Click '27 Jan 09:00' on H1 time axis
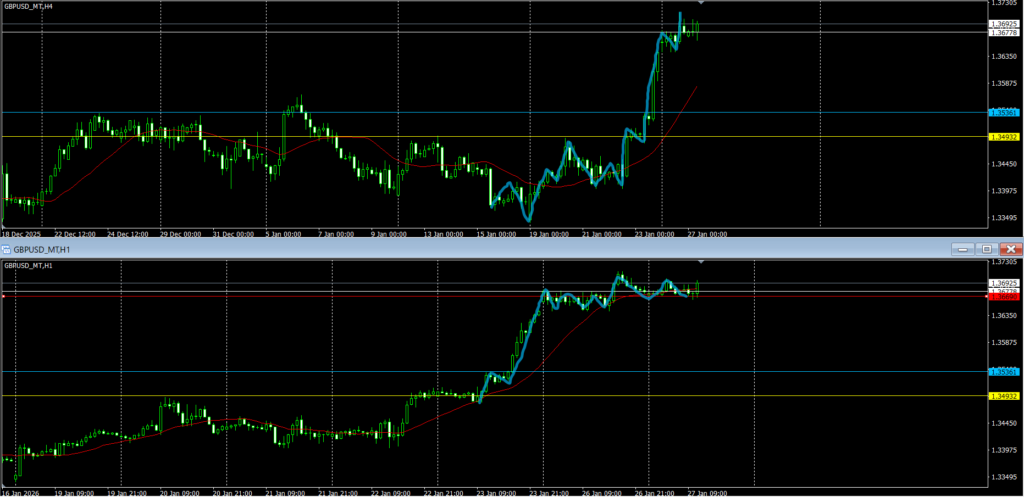This screenshot has height=497, width=1024. tap(707, 492)
